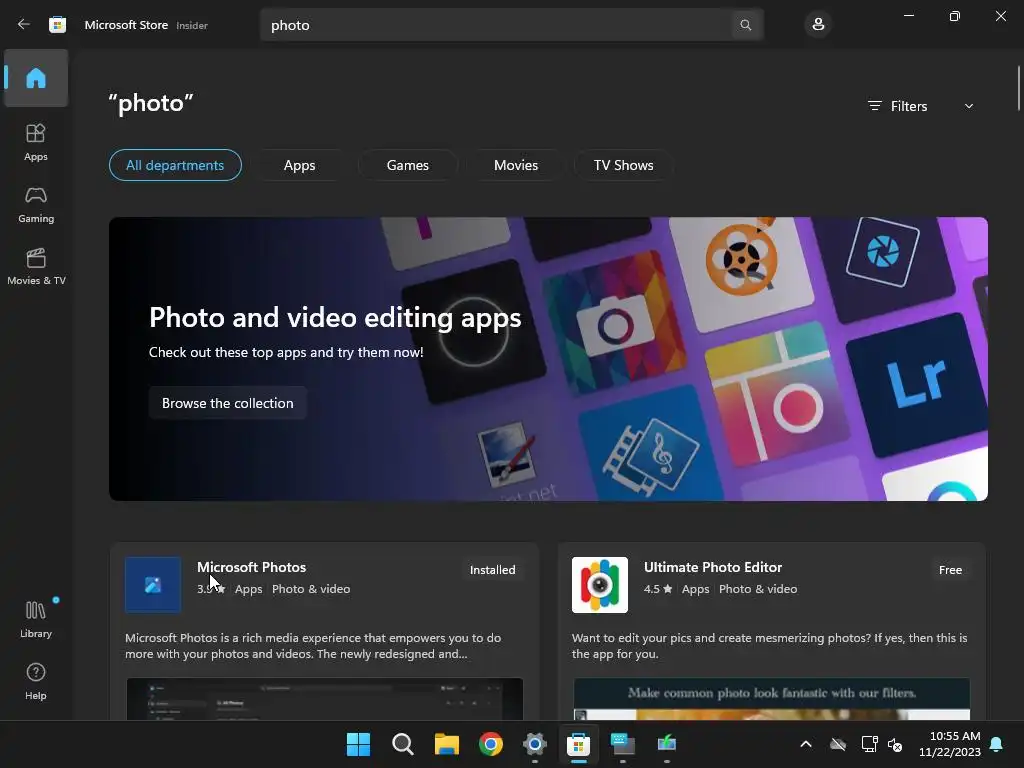Click the Photo and video editing apps banner title
The width and height of the screenshot is (1024, 768).
pos(335,317)
